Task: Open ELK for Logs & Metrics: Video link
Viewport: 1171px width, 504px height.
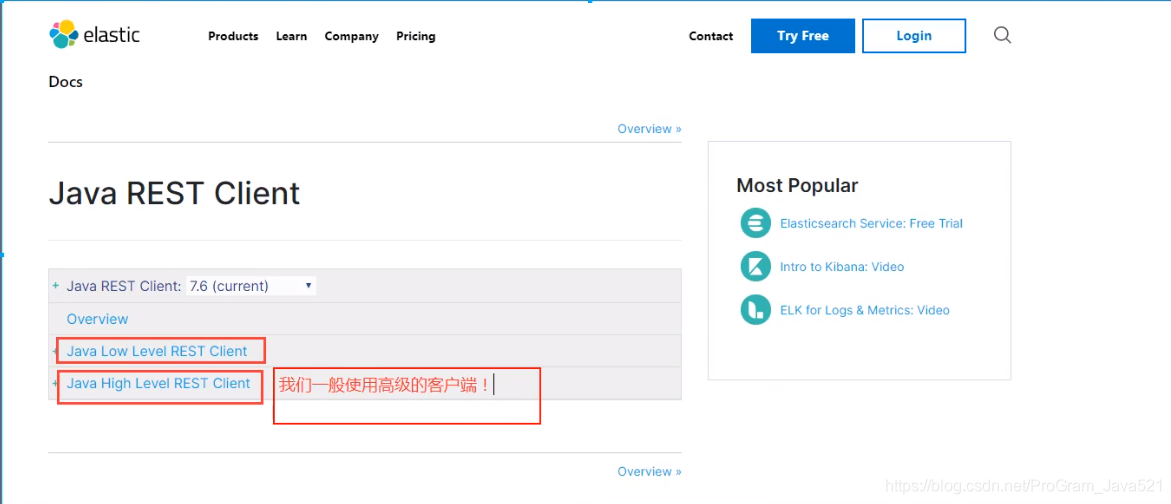Action: (x=865, y=310)
